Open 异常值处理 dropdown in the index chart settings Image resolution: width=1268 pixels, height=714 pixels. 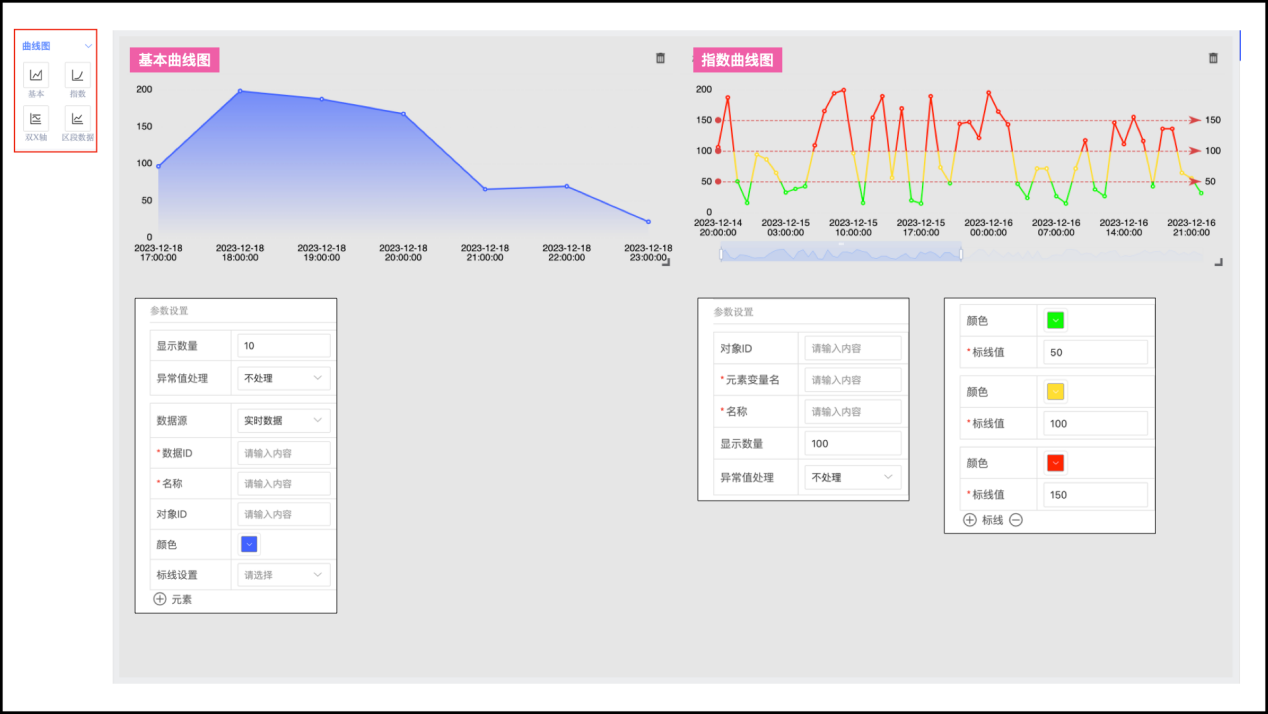(851, 477)
